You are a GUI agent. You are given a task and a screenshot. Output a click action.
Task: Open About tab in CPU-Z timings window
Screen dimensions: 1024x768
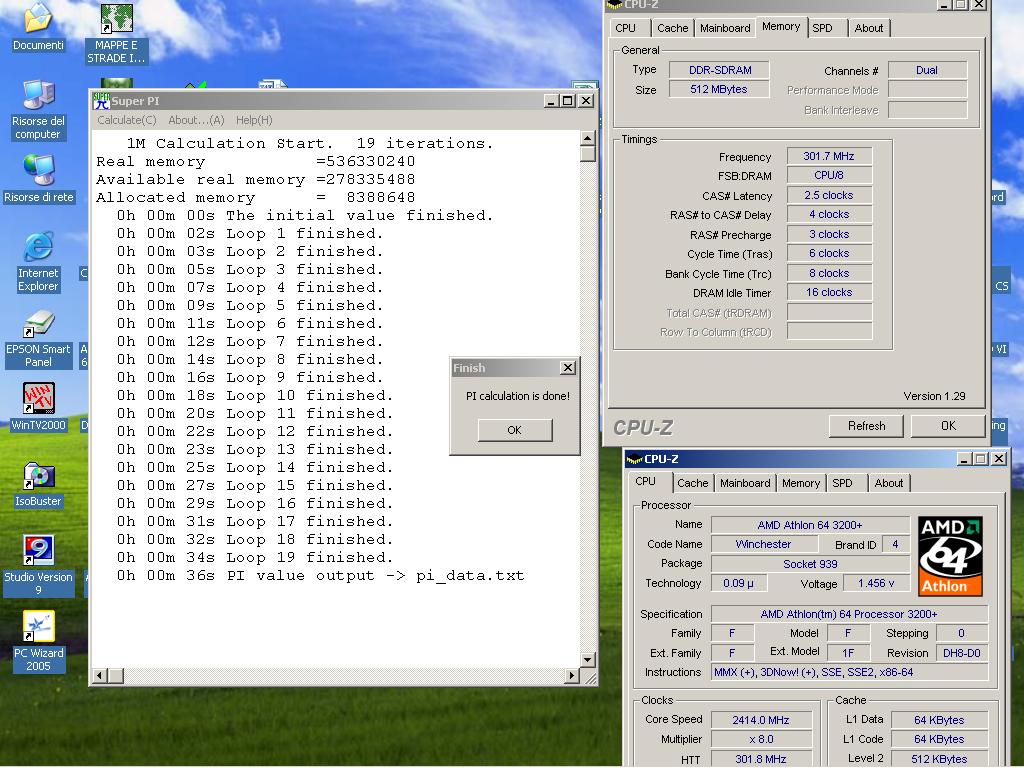(x=869, y=28)
